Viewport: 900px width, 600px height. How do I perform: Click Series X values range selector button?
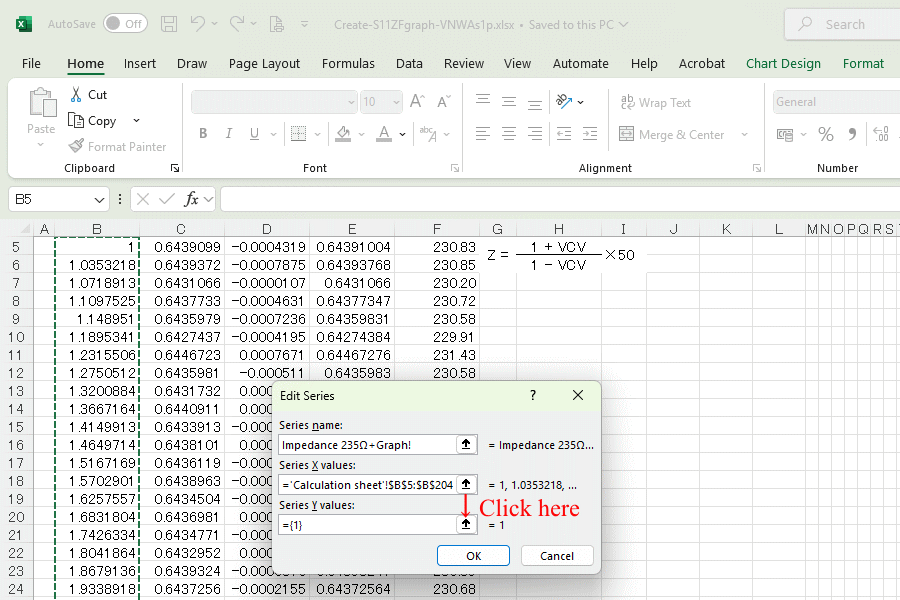pos(466,485)
